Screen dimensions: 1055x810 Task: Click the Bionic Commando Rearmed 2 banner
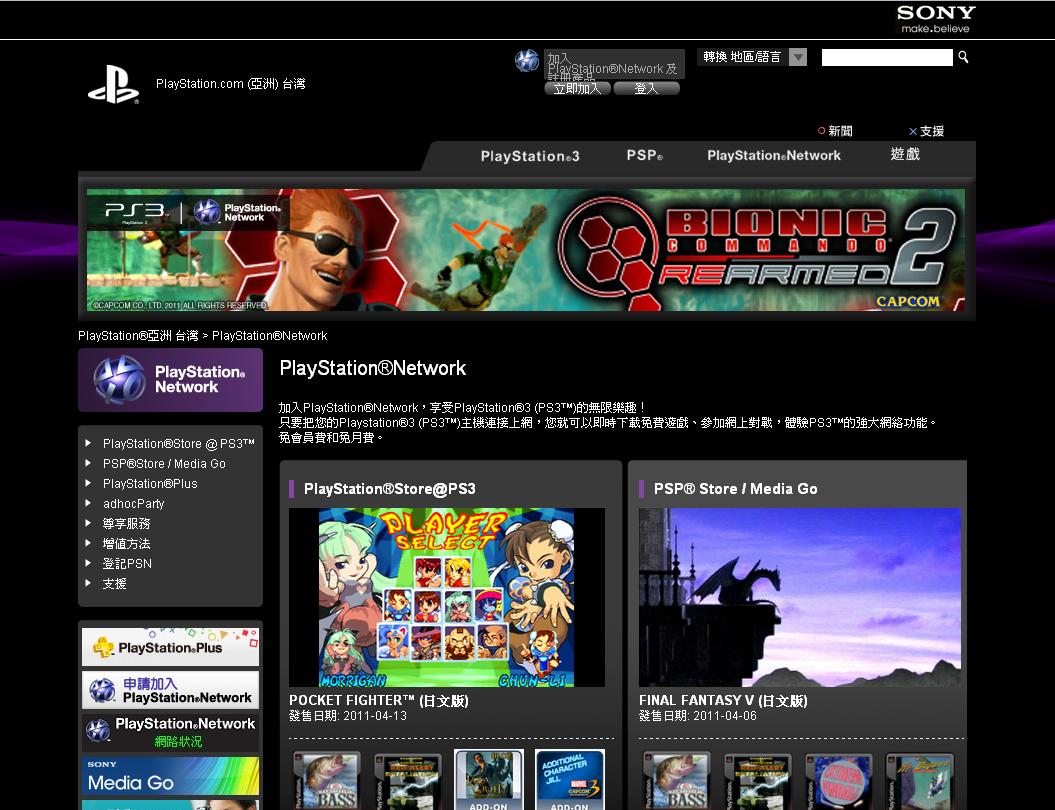click(x=526, y=250)
